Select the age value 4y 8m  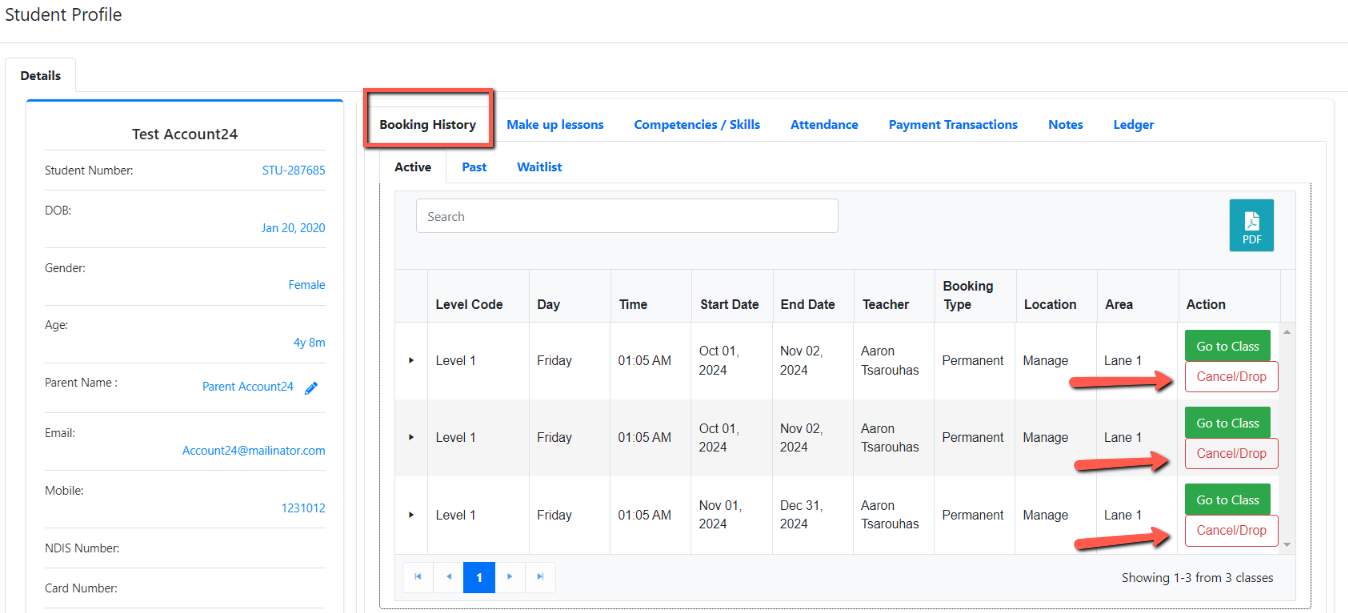[309, 343]
